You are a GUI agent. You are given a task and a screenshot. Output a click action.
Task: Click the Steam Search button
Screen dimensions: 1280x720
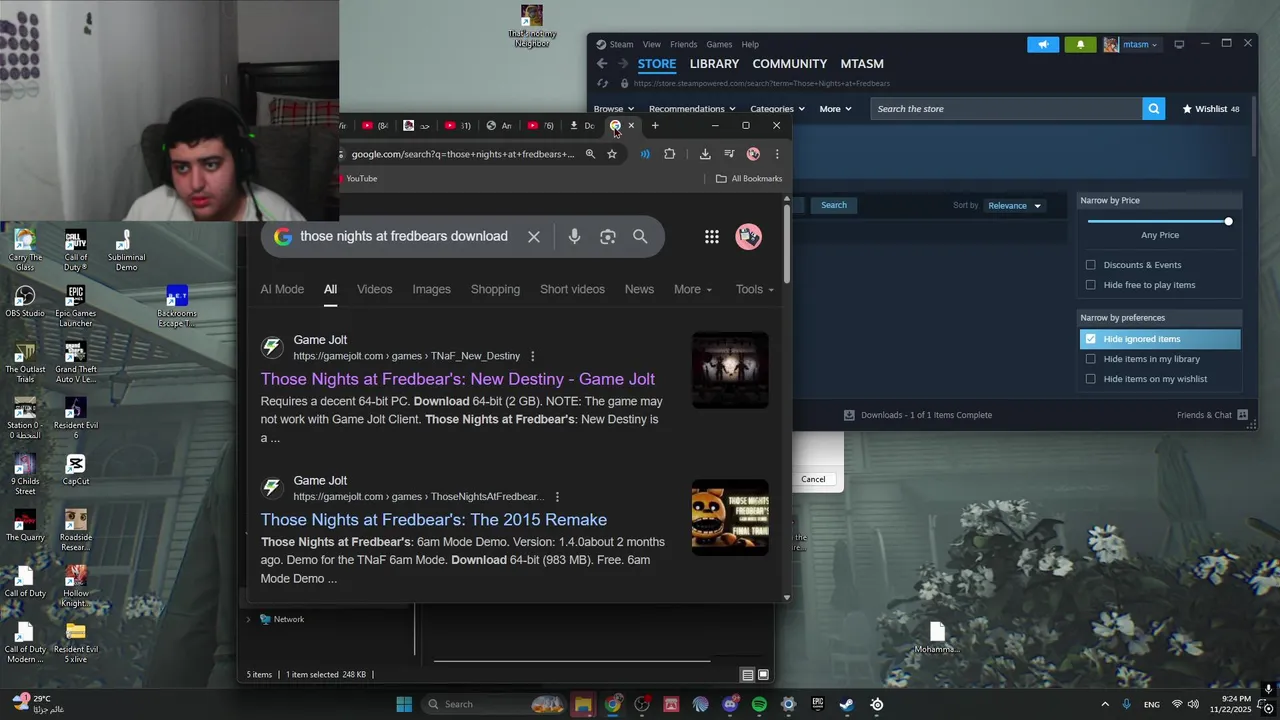(834, 205)
